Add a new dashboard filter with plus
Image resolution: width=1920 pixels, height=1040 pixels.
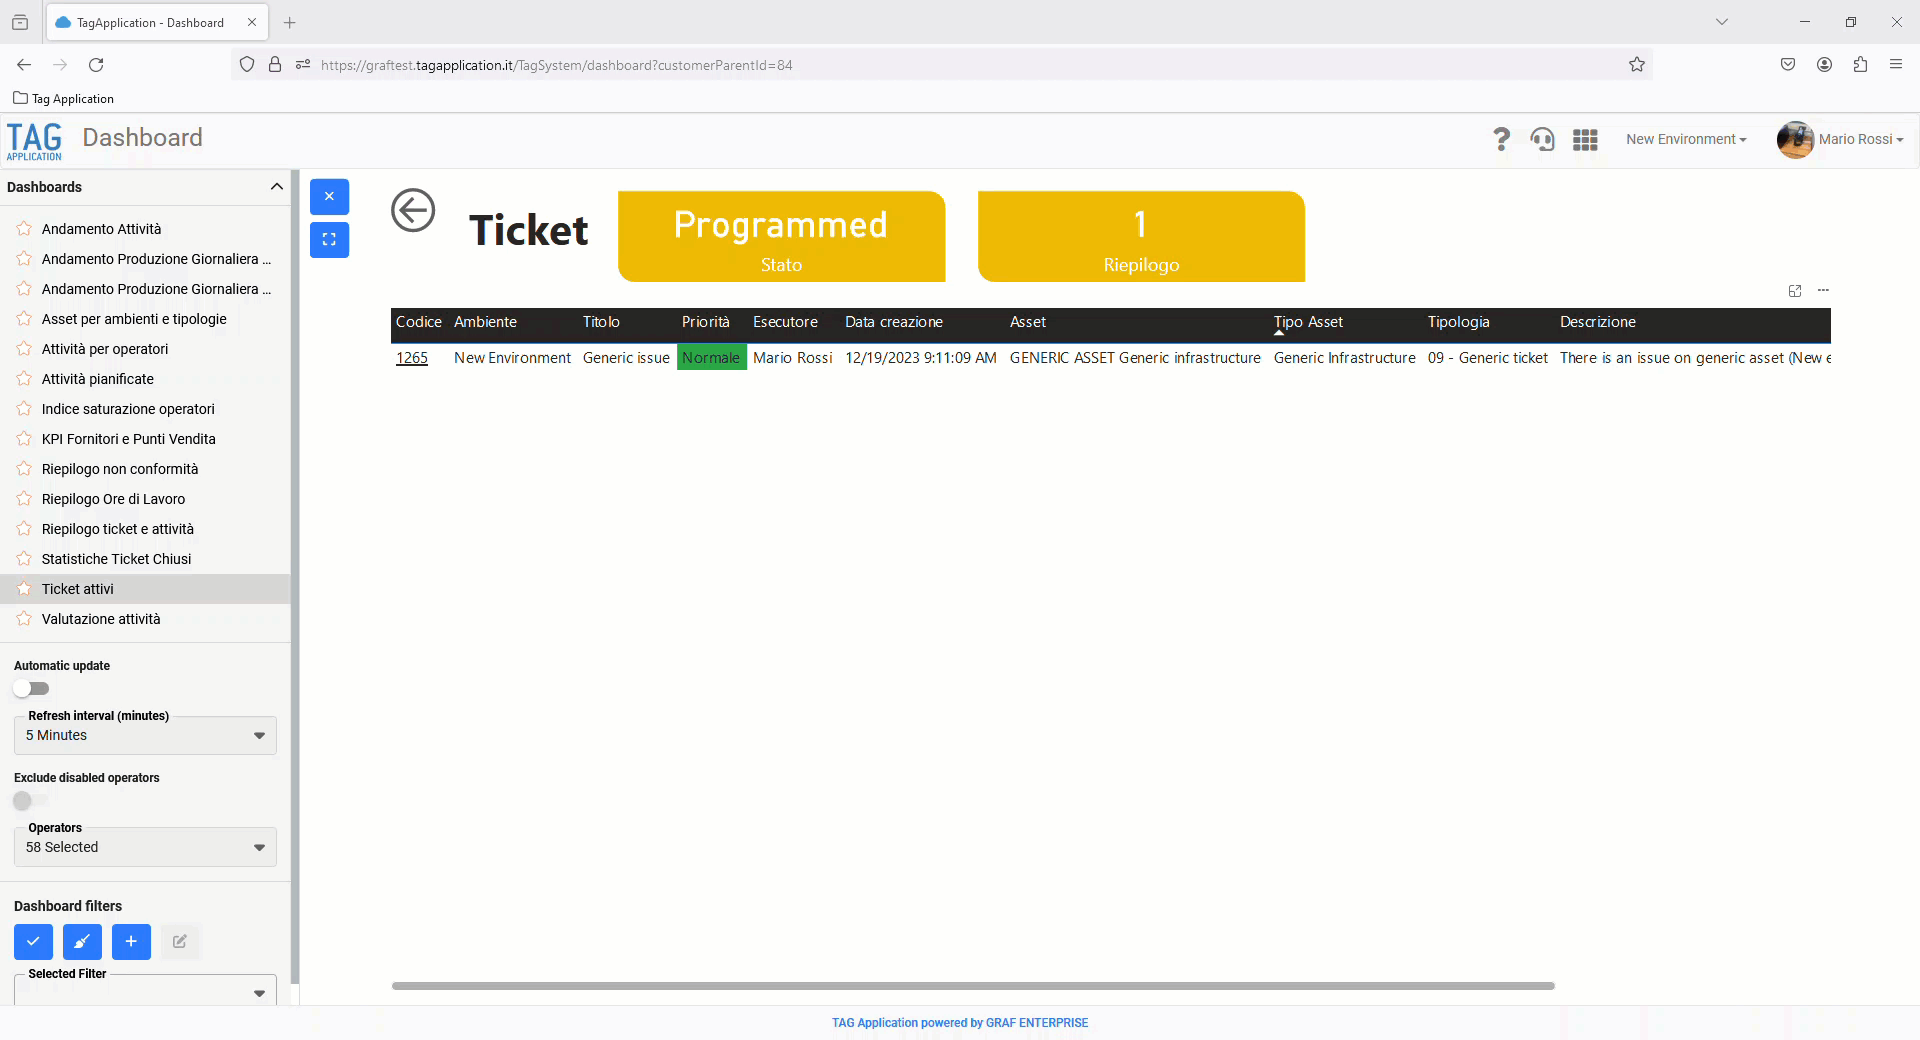[131, 941]
